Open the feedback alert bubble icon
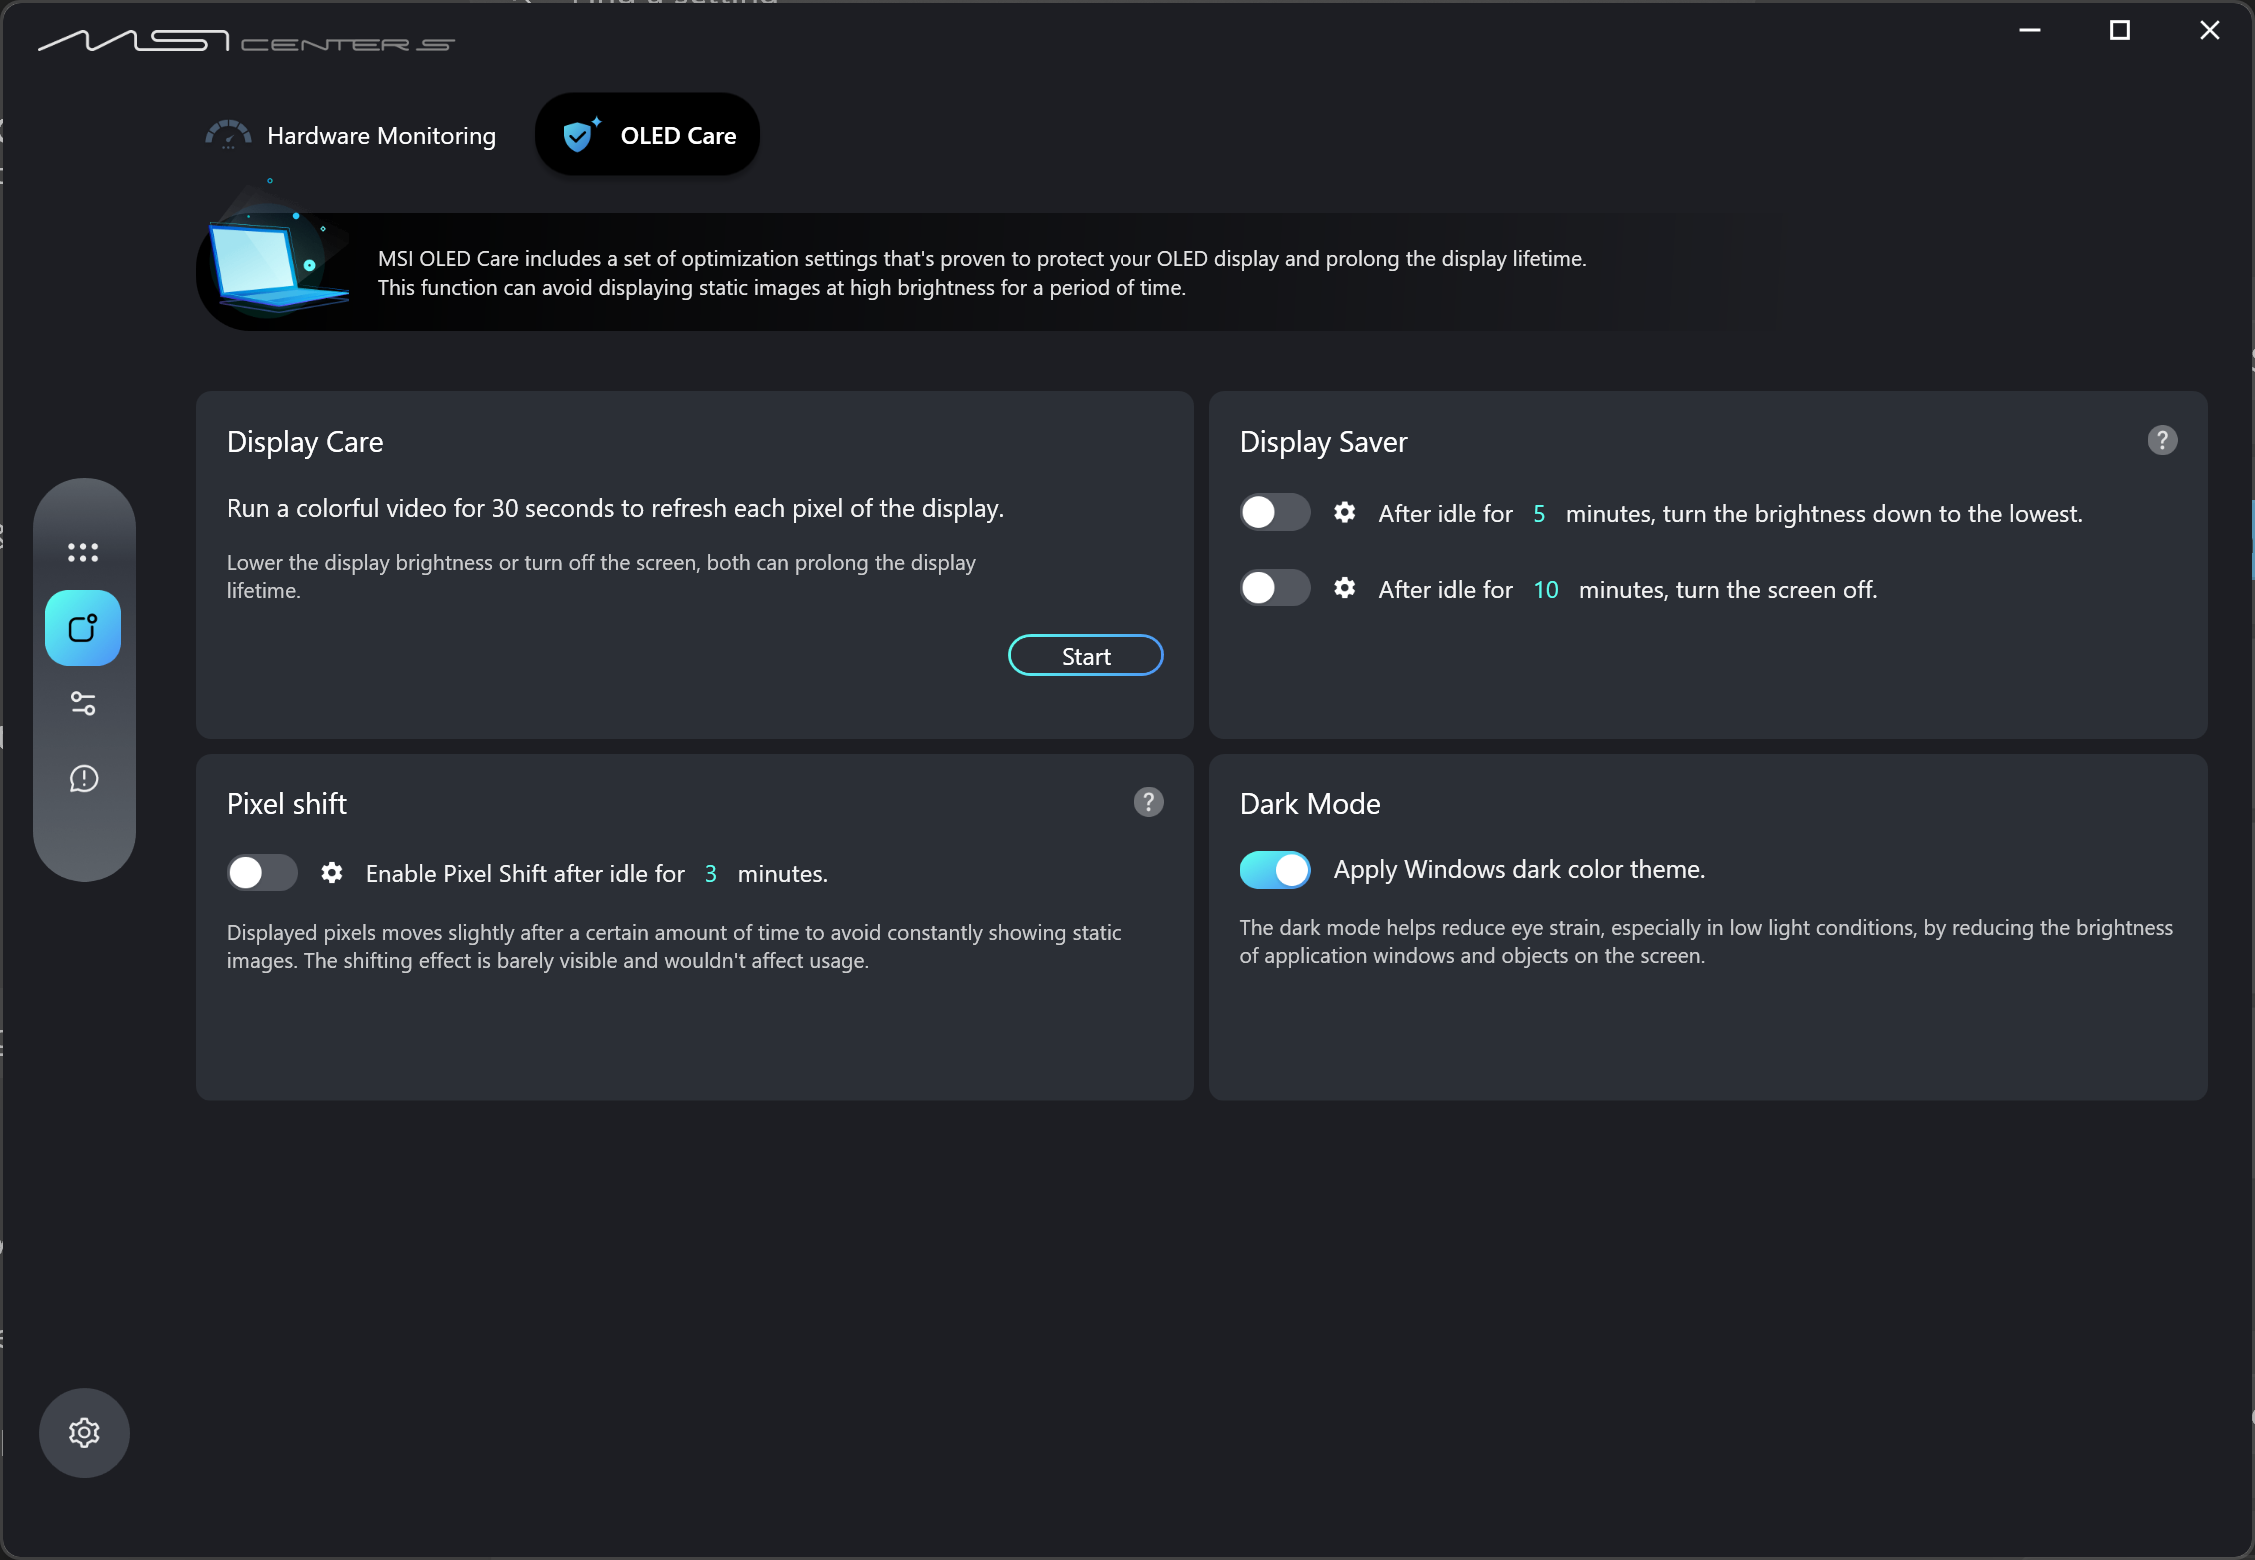The image size is (2255, 1560). (x=84, y=779)
